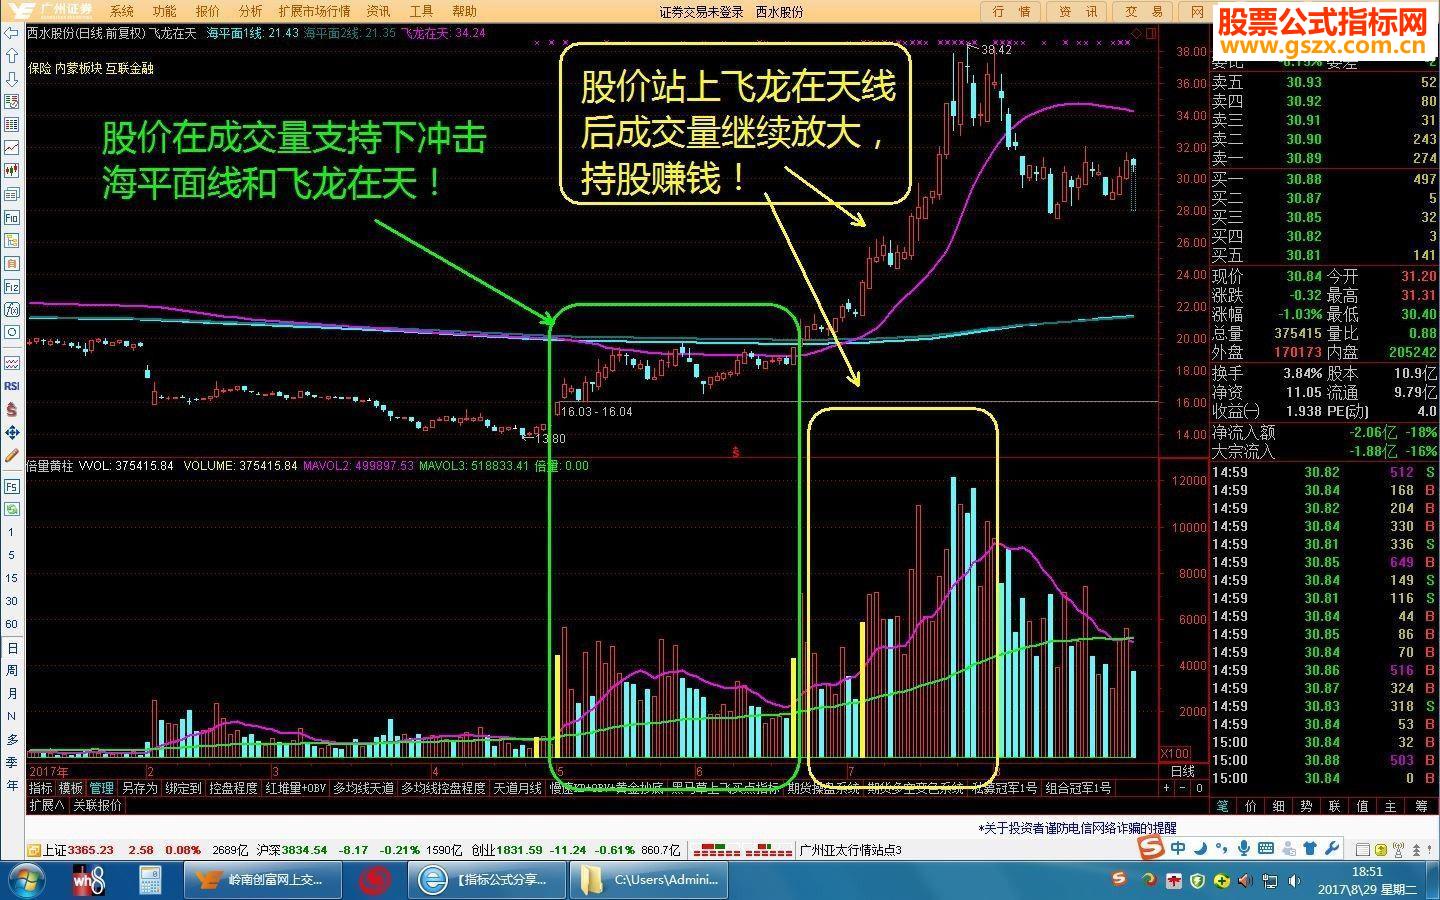Click the 资讯 button in top right bar
Screen dimensions: 1440x900
point(1078,11)
